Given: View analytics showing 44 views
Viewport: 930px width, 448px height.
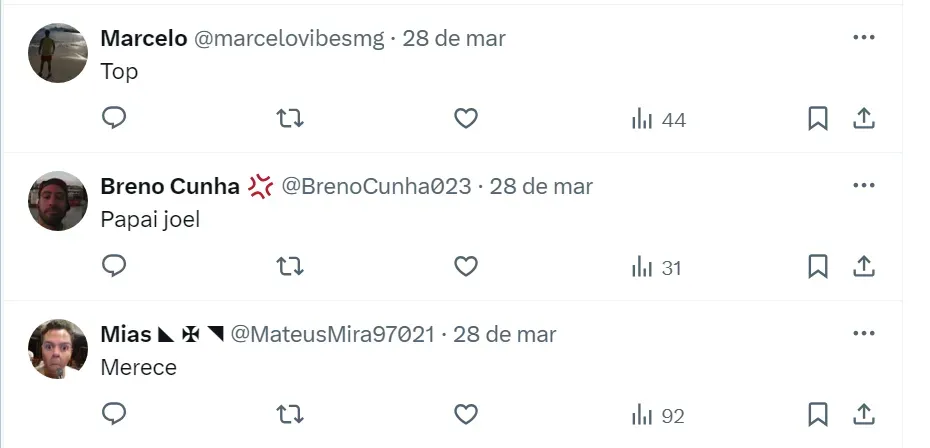Looking at the screenshot, I should coord(658,119).
